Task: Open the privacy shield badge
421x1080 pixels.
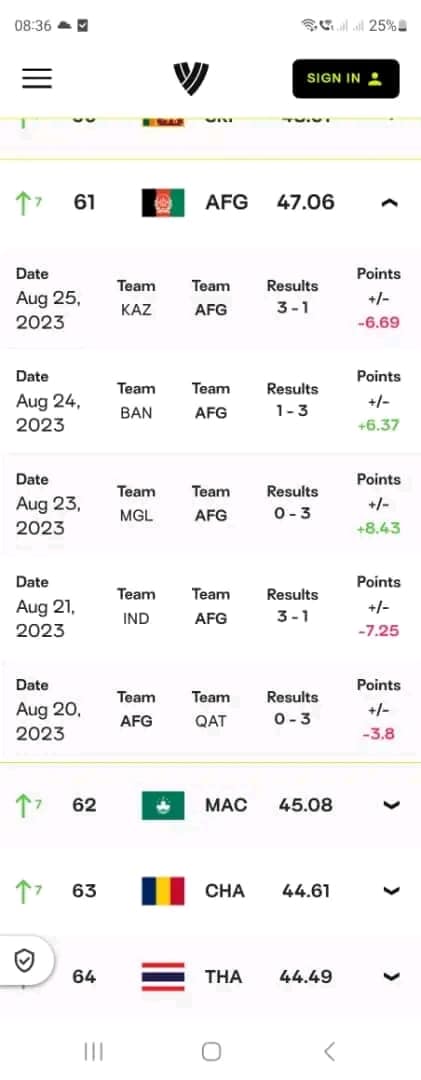Action: 25,960
